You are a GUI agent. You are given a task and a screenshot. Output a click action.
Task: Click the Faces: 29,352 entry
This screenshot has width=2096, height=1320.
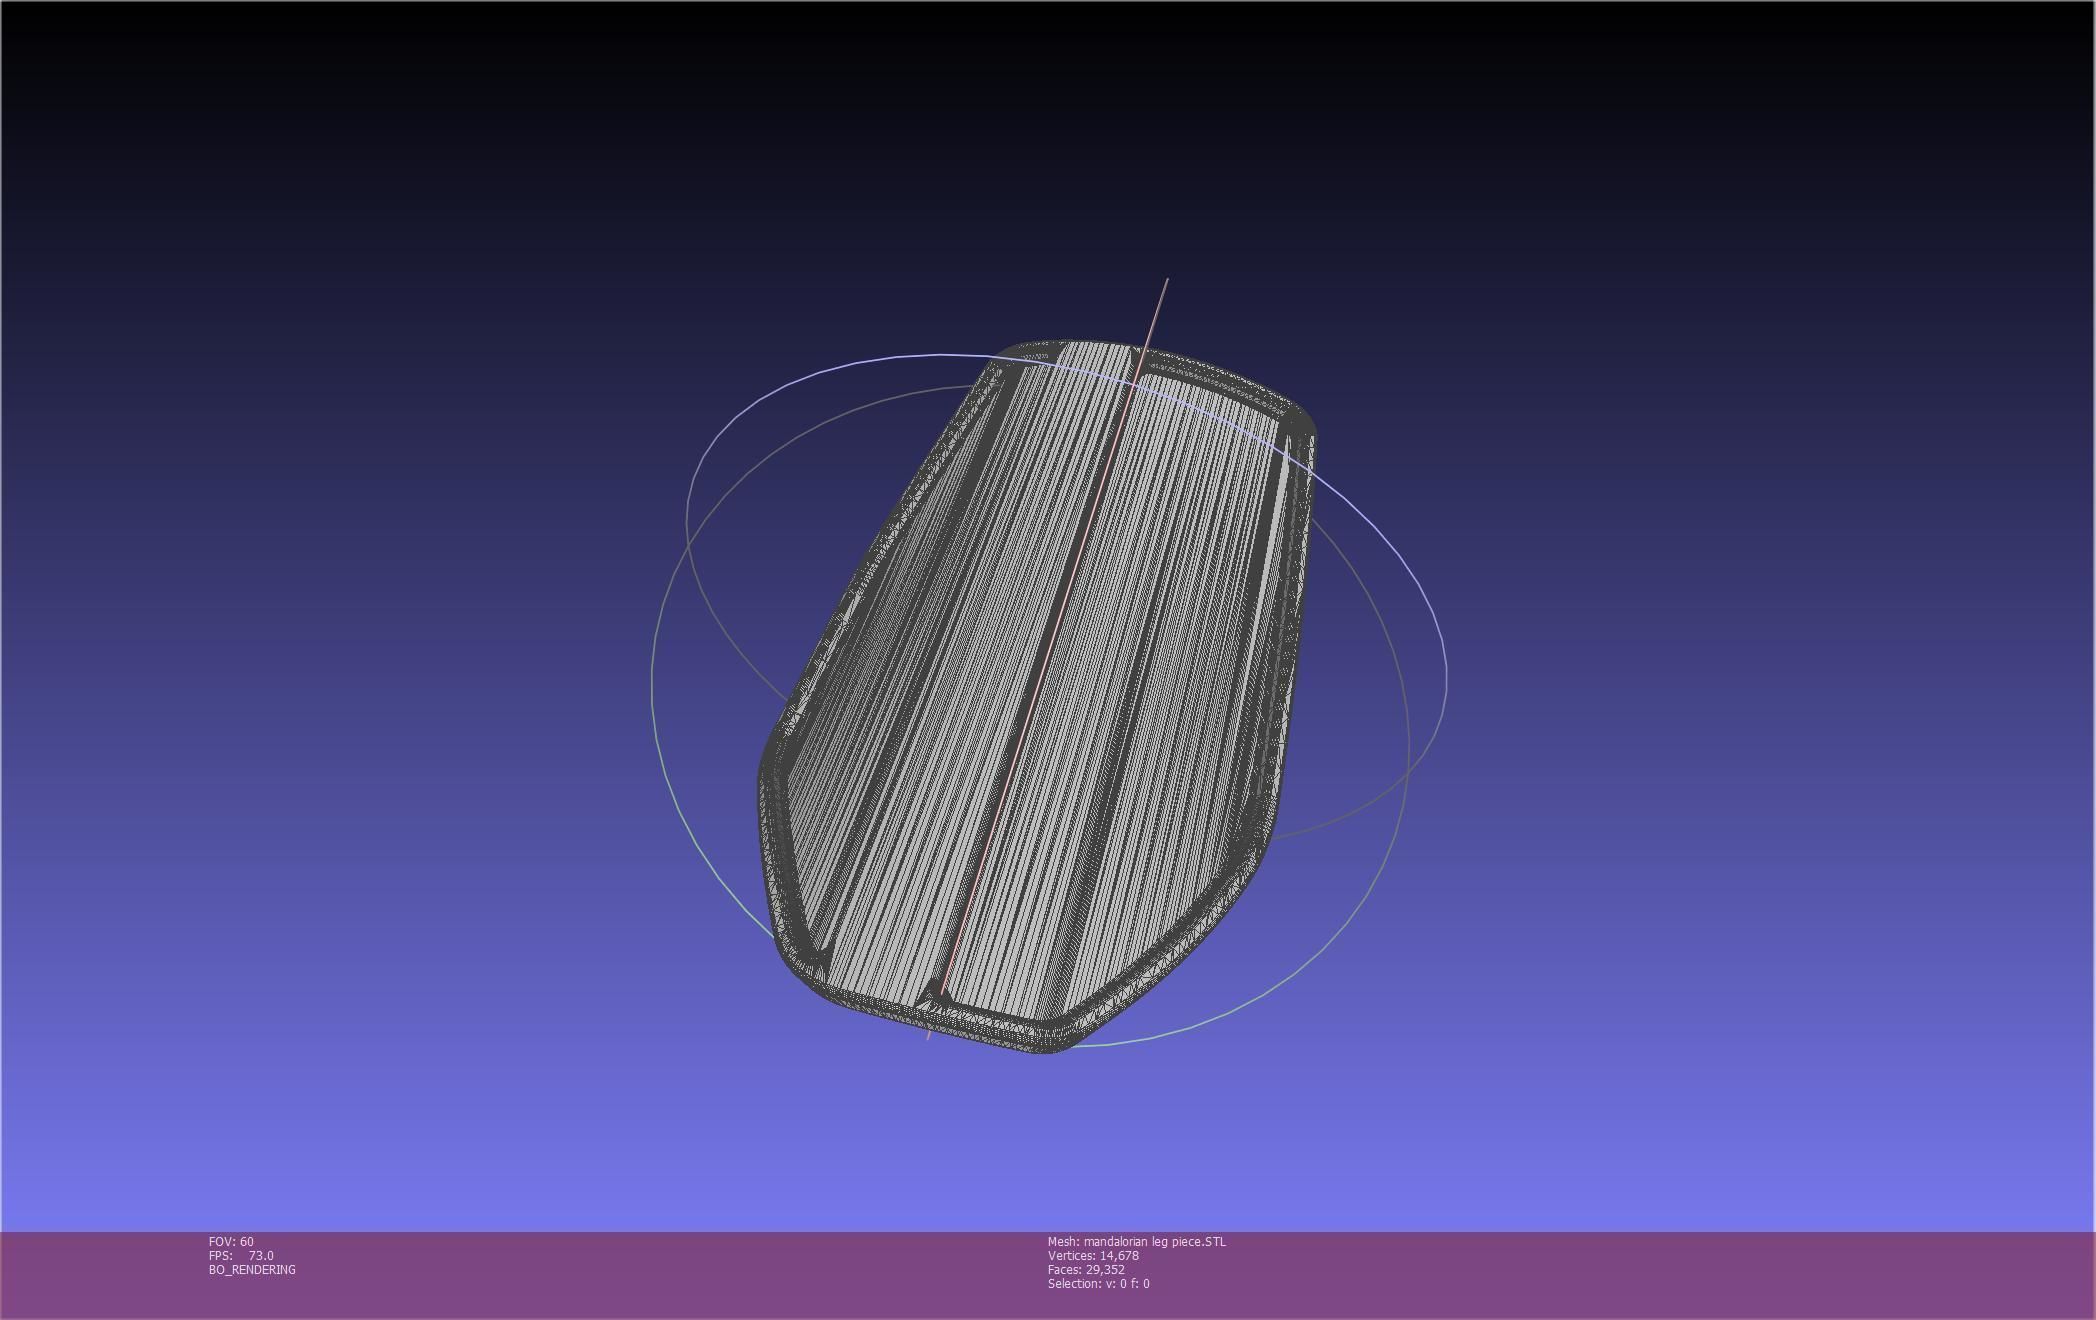(x=1086, y=1269)
